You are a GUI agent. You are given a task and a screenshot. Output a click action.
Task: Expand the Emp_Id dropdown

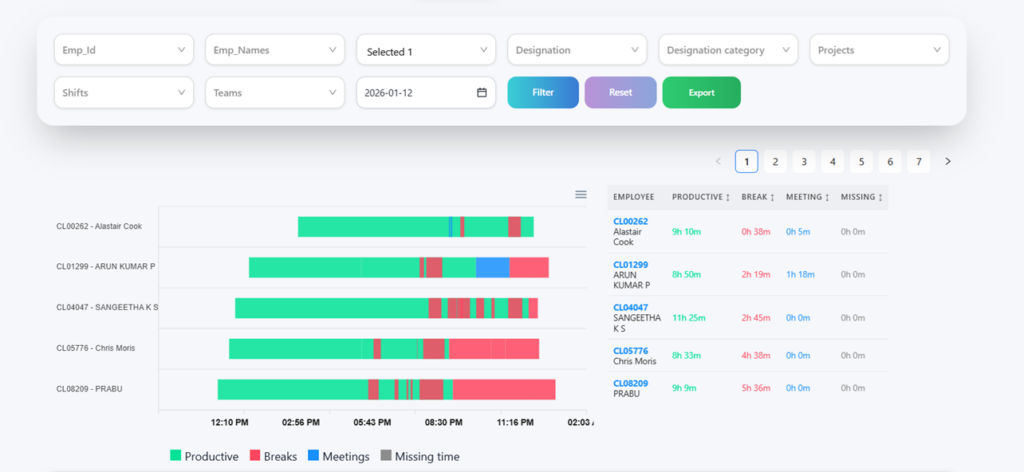[124, 50]
